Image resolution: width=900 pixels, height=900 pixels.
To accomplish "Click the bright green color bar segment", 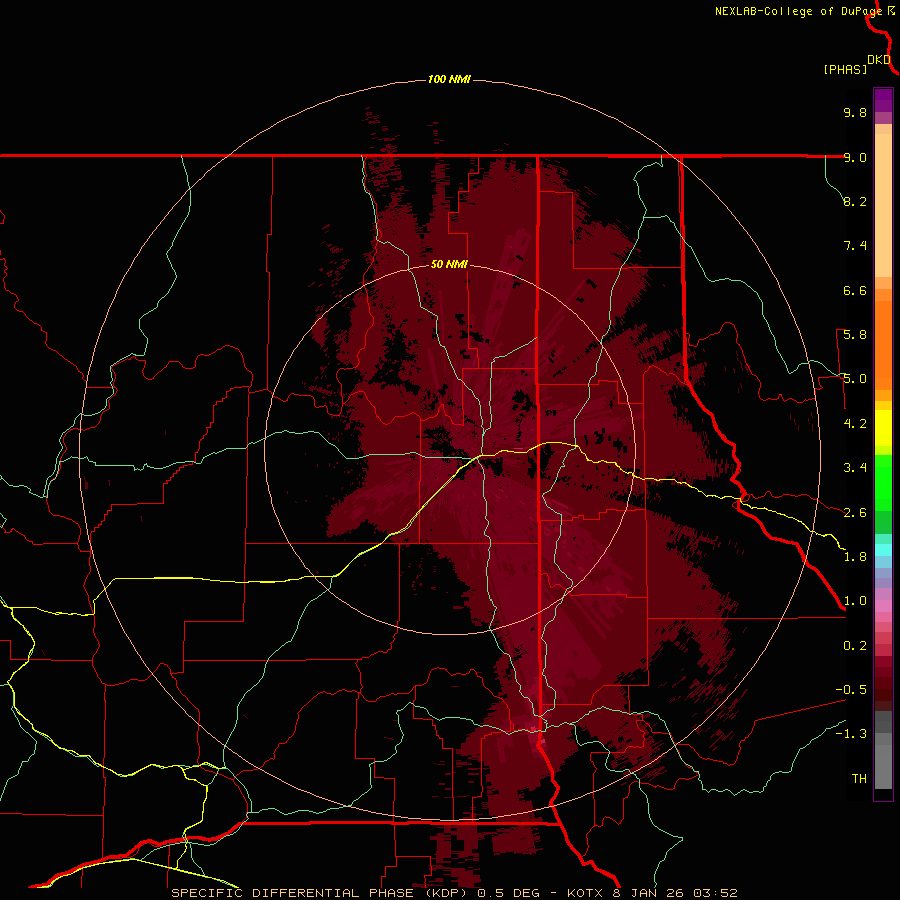I will point(883,482).
